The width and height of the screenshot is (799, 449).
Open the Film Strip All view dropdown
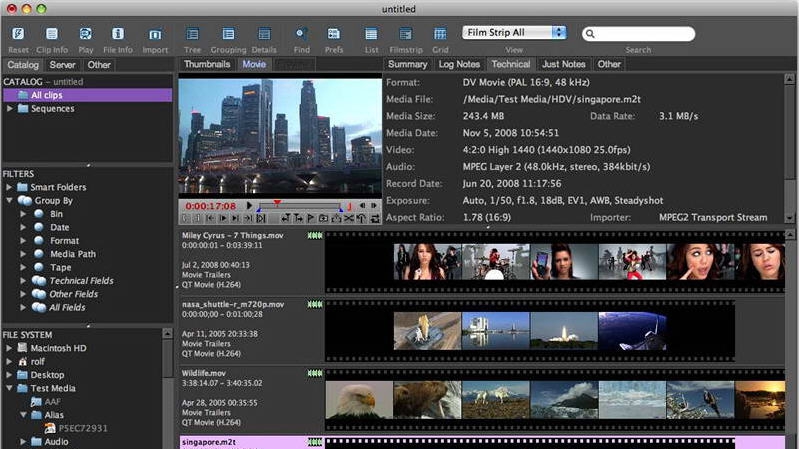tap(514, 33)
